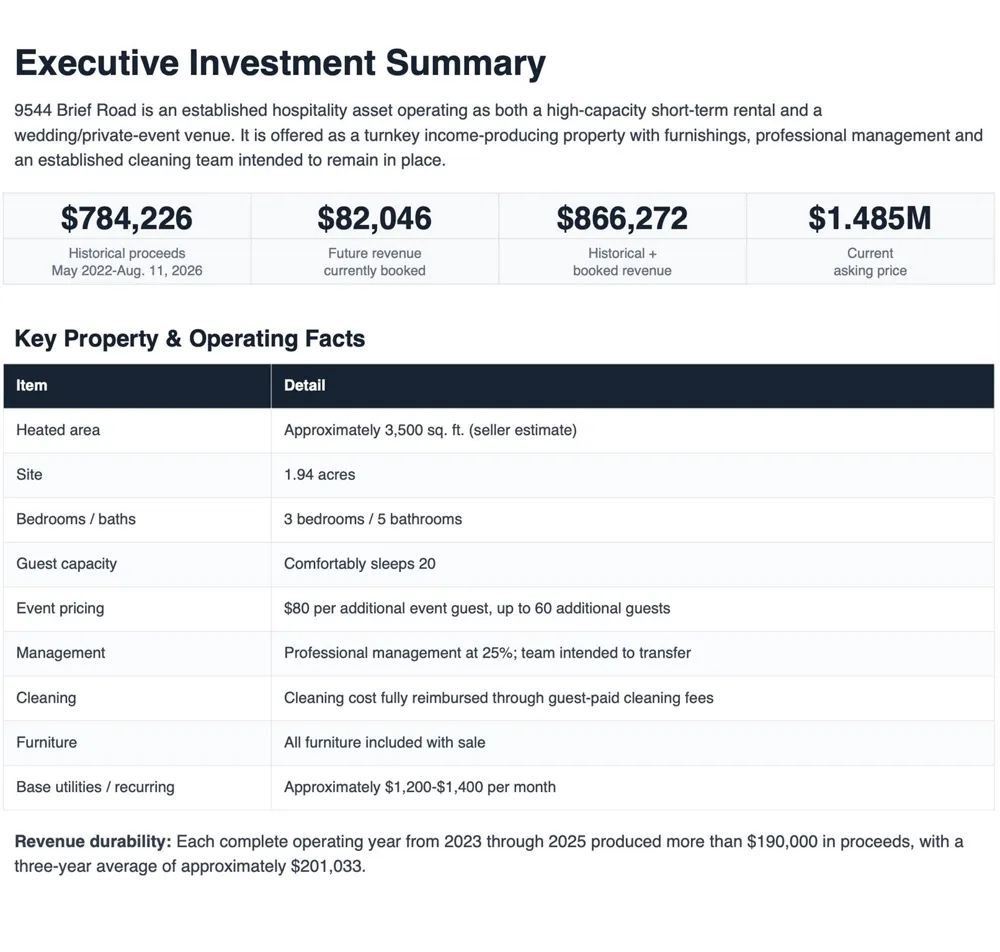The width and height of the screenshot is (1000, 952).
Task: Select the 'Event pricing' row label
Action: pyautogui.click(x=60, y=609)
